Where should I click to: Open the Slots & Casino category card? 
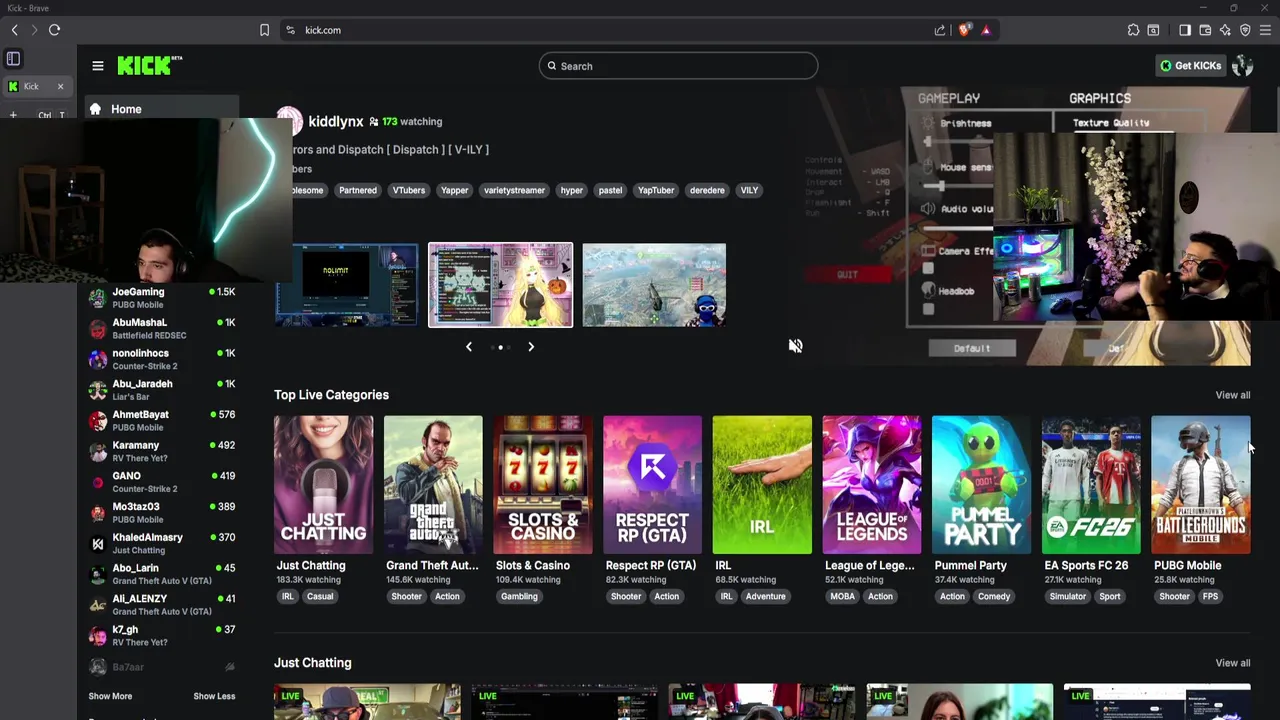click(x=543, y=485)
